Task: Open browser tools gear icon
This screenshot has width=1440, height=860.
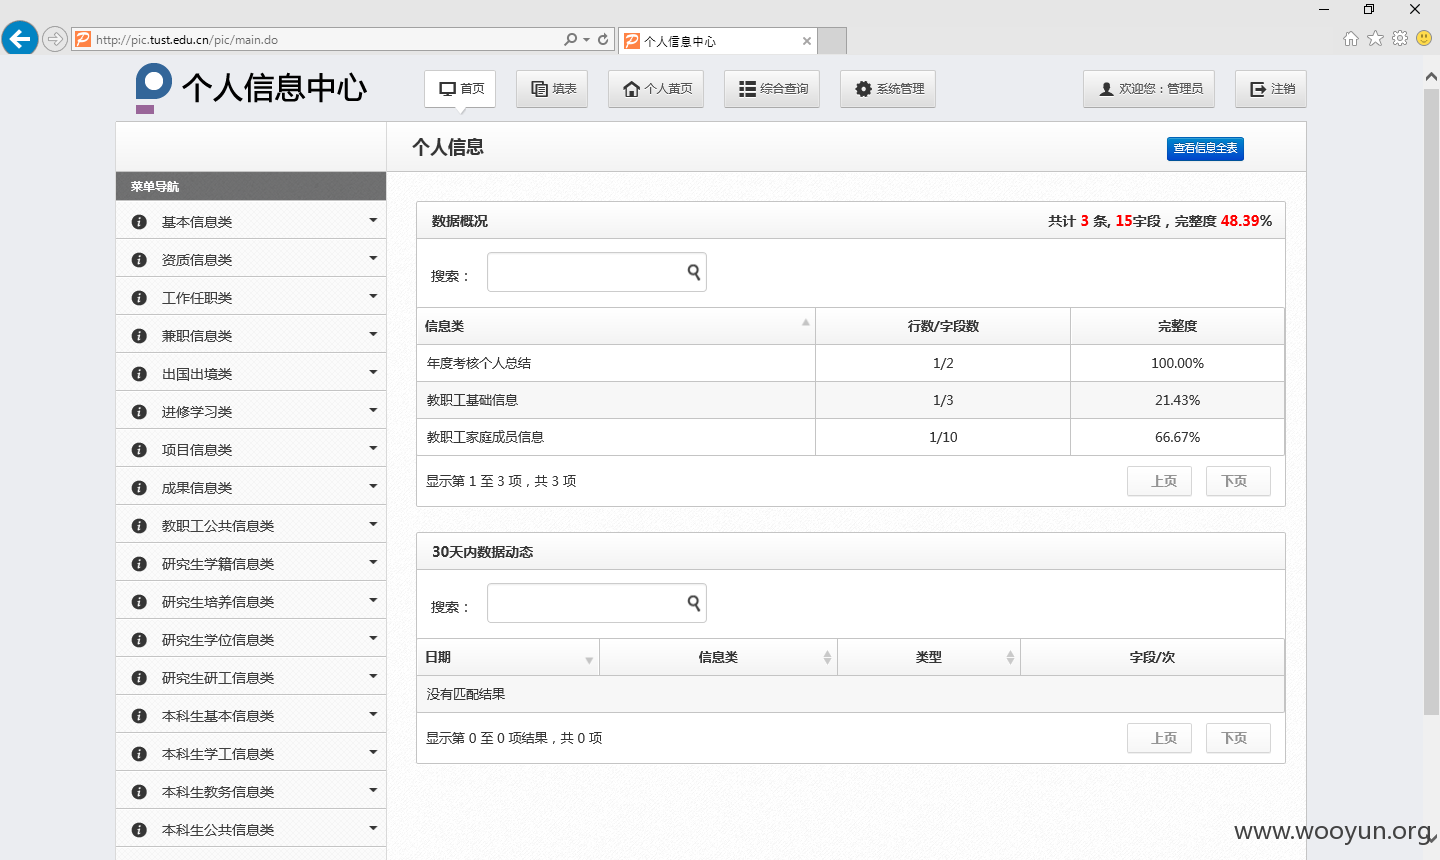Action: tap(1400, 38)
